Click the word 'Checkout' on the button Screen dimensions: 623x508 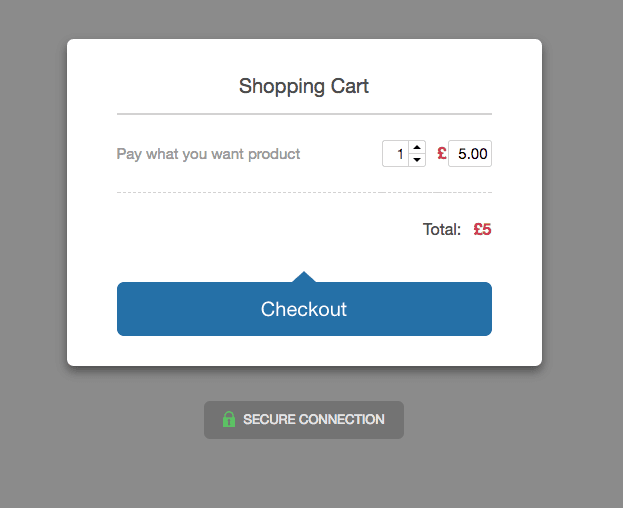[304, 309]
